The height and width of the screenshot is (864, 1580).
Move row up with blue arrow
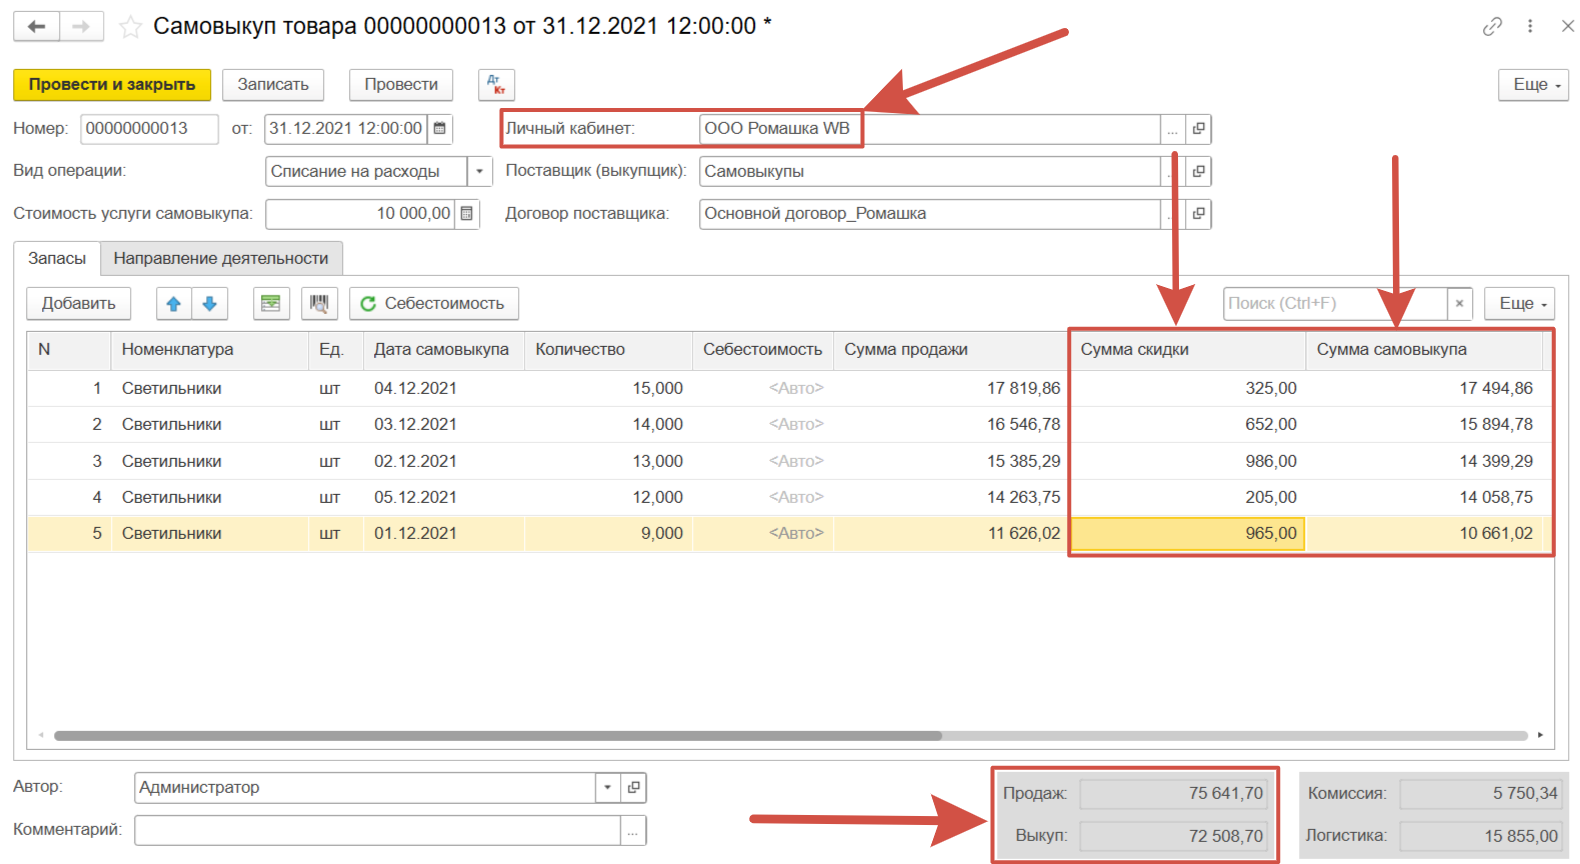pos(174,304)
